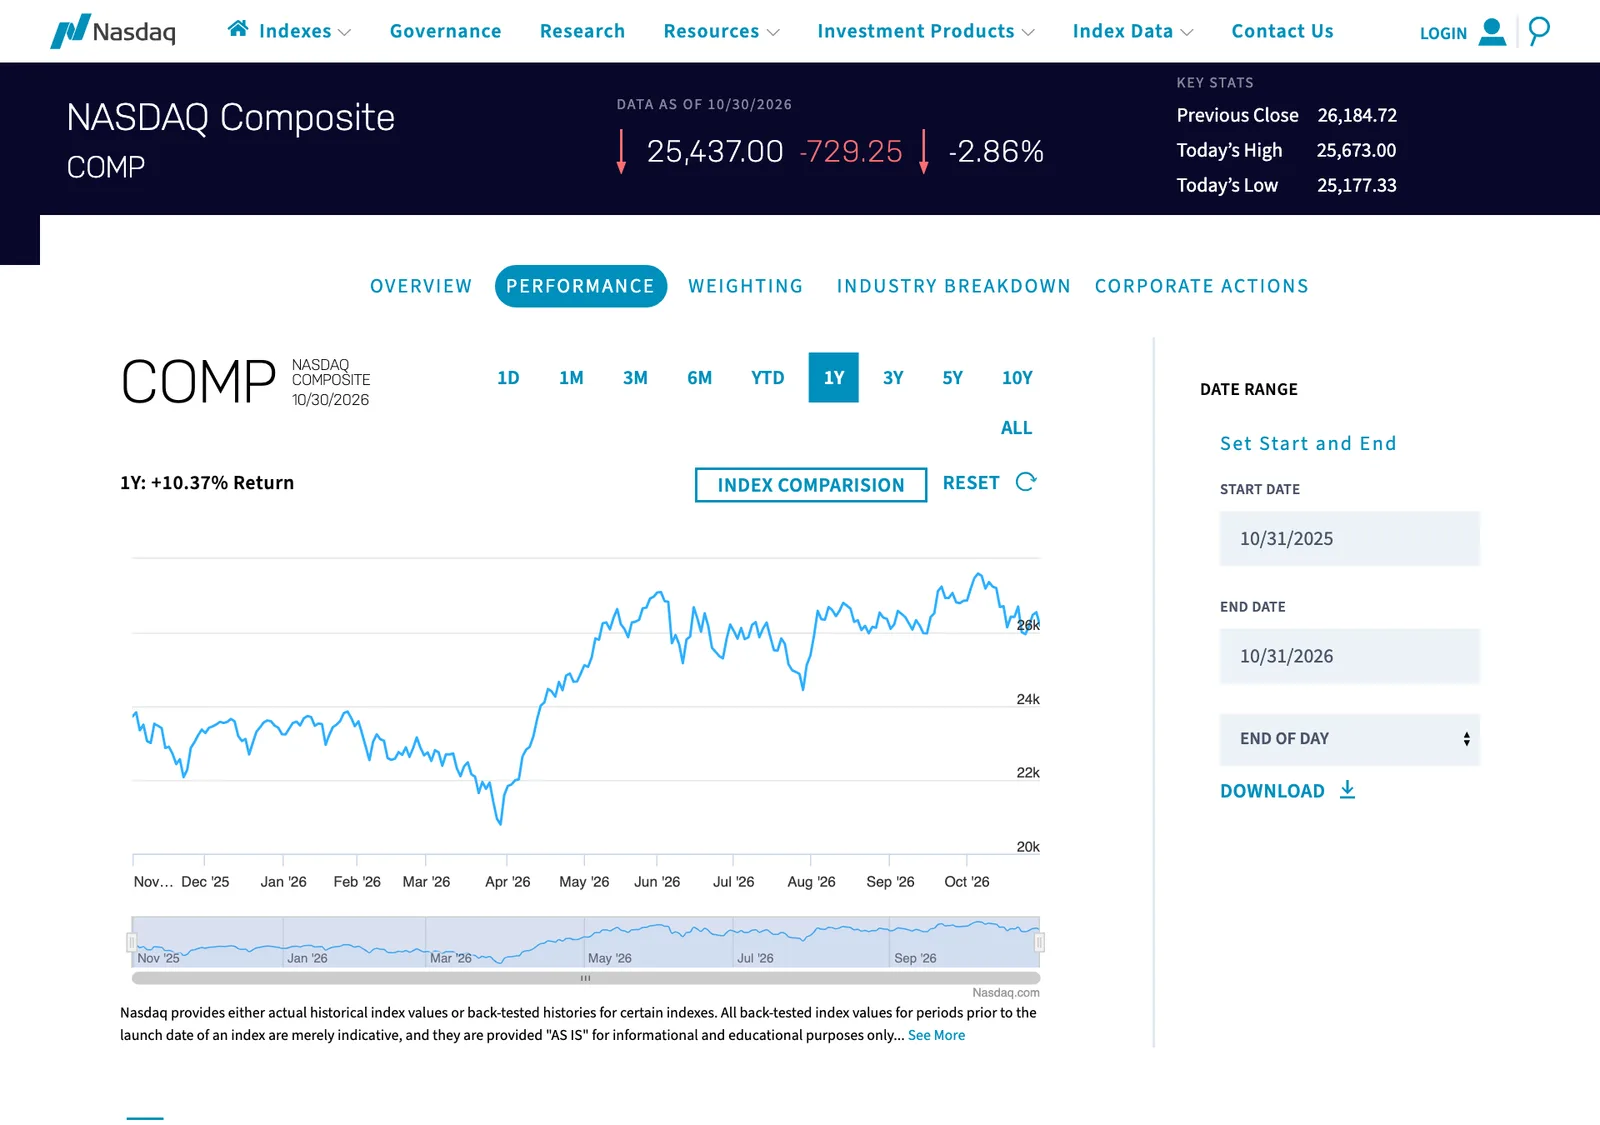
Task: Open the user account icon
Action: coord(1492,32)
